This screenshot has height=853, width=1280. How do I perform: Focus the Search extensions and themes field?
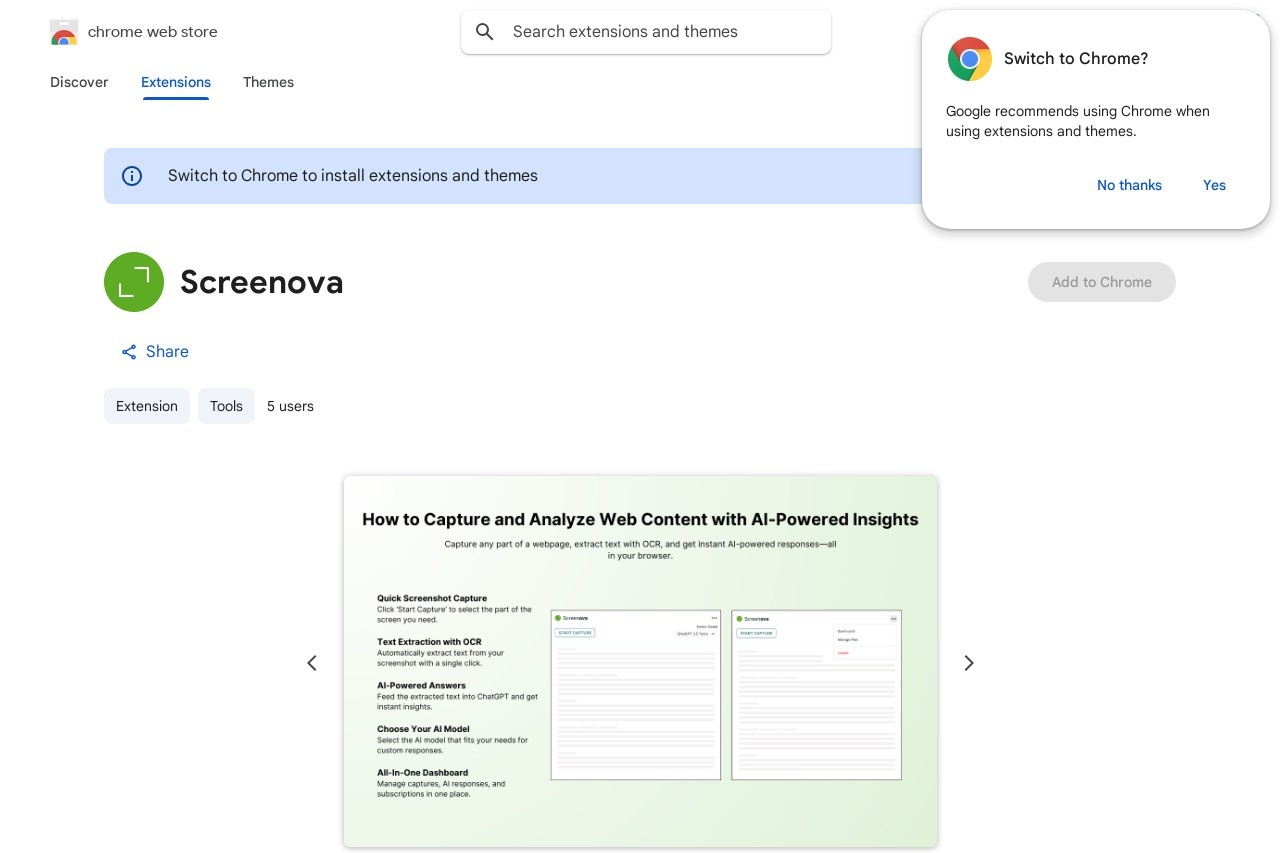click(x=646, y=32)
